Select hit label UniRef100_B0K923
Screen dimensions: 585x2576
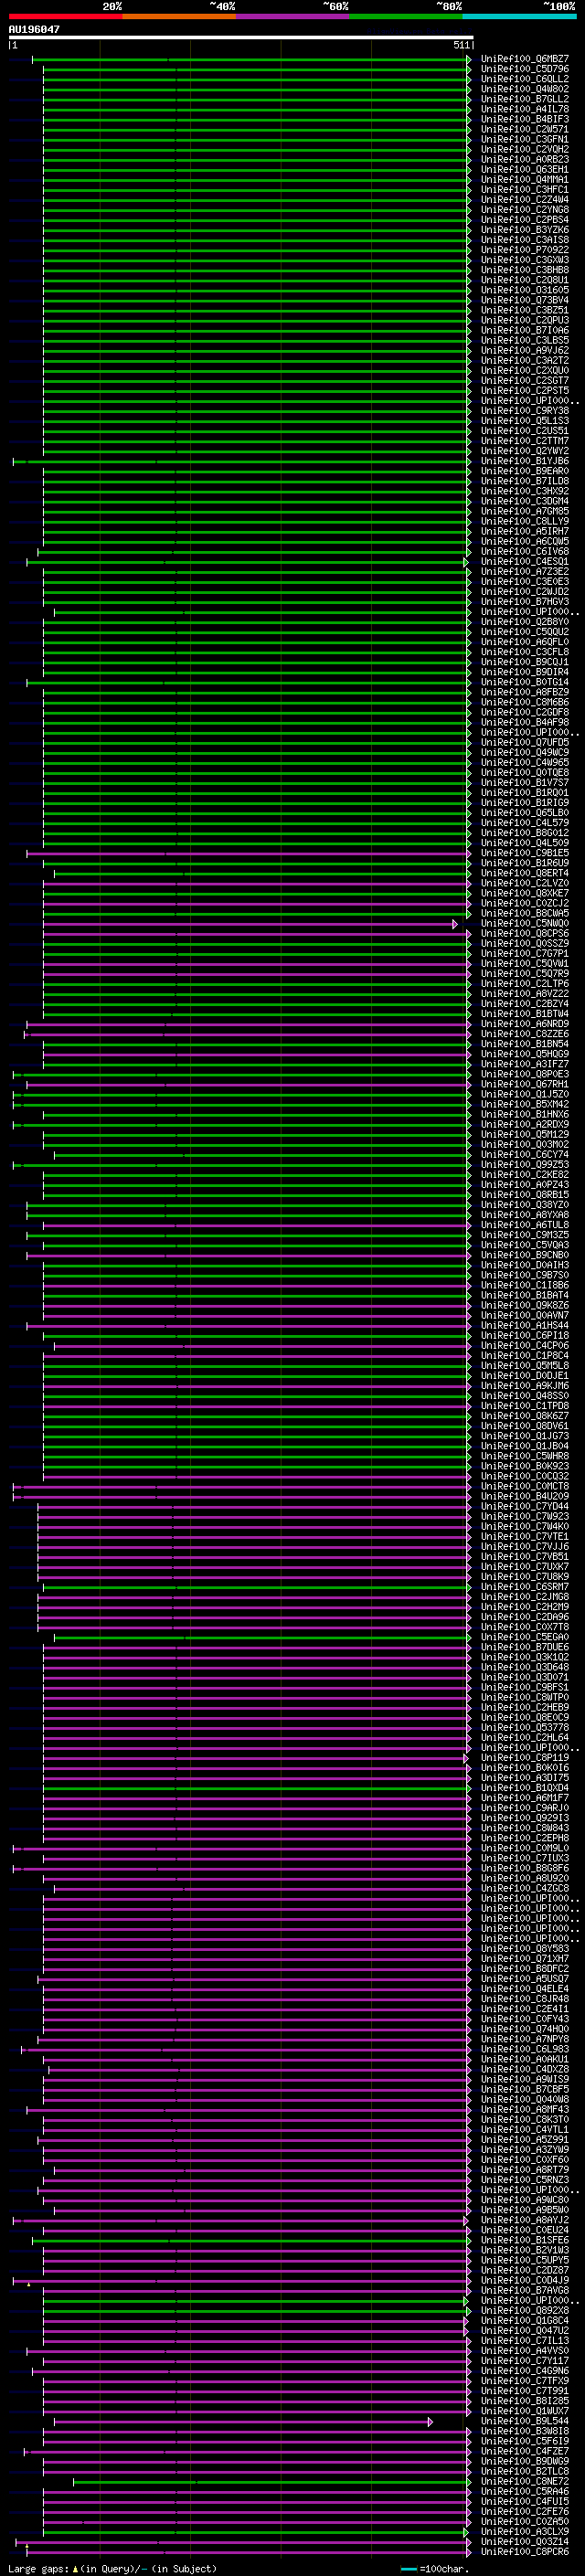(x=525, y=1466)
